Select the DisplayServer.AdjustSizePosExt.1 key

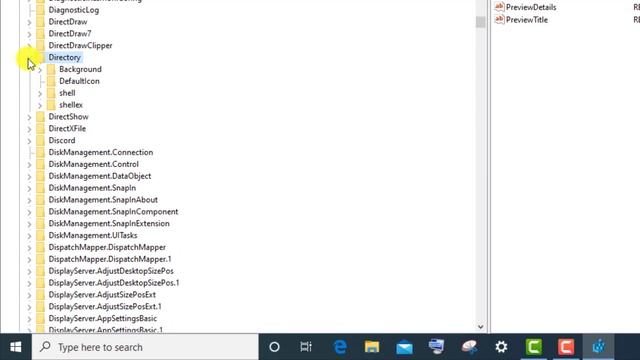105,306
